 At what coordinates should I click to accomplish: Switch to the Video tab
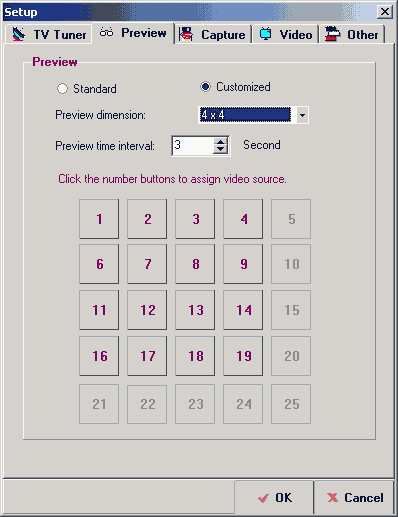click(x=286, y=34)
